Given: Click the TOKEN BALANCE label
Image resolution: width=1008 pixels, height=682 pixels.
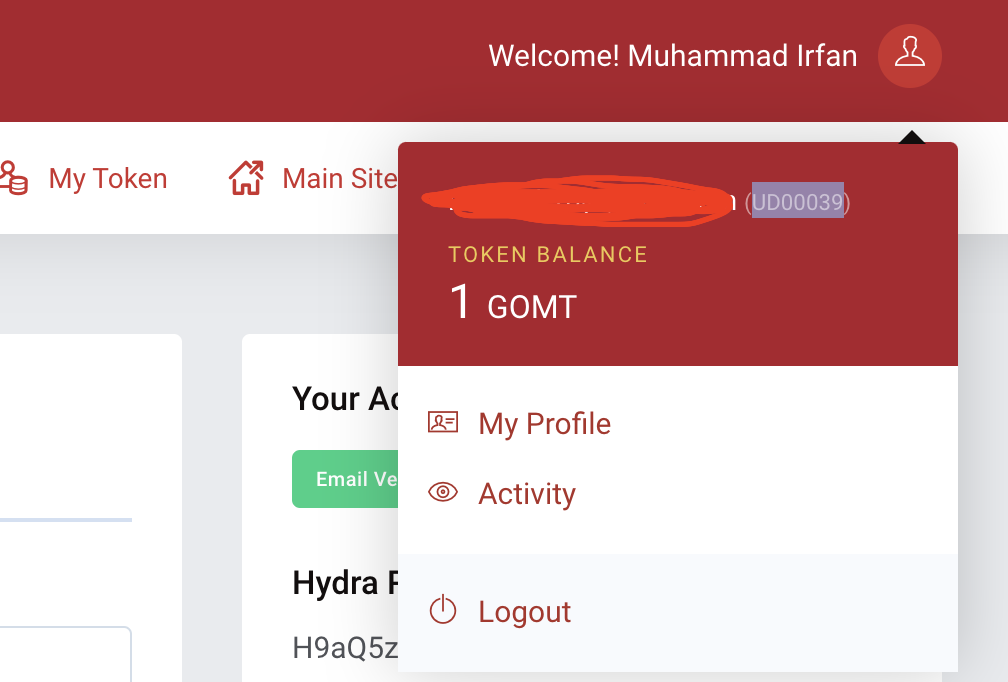Looking at the screenshot, I should click(x=548, y=254).
